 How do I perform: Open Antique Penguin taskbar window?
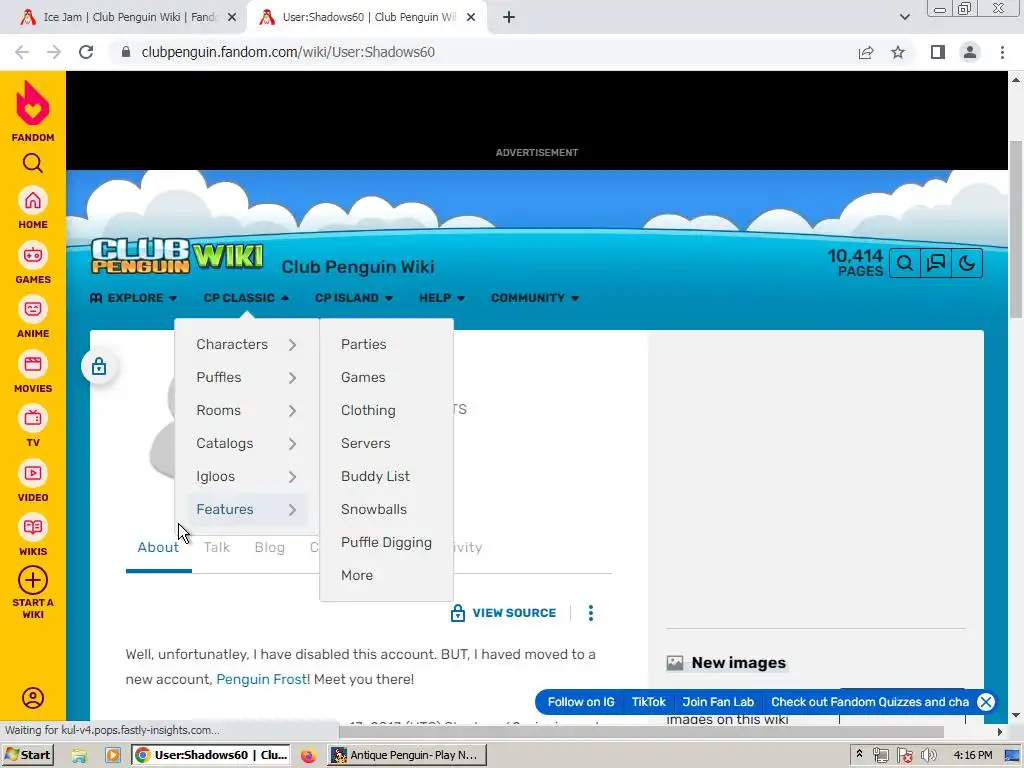tap(407, 755)
